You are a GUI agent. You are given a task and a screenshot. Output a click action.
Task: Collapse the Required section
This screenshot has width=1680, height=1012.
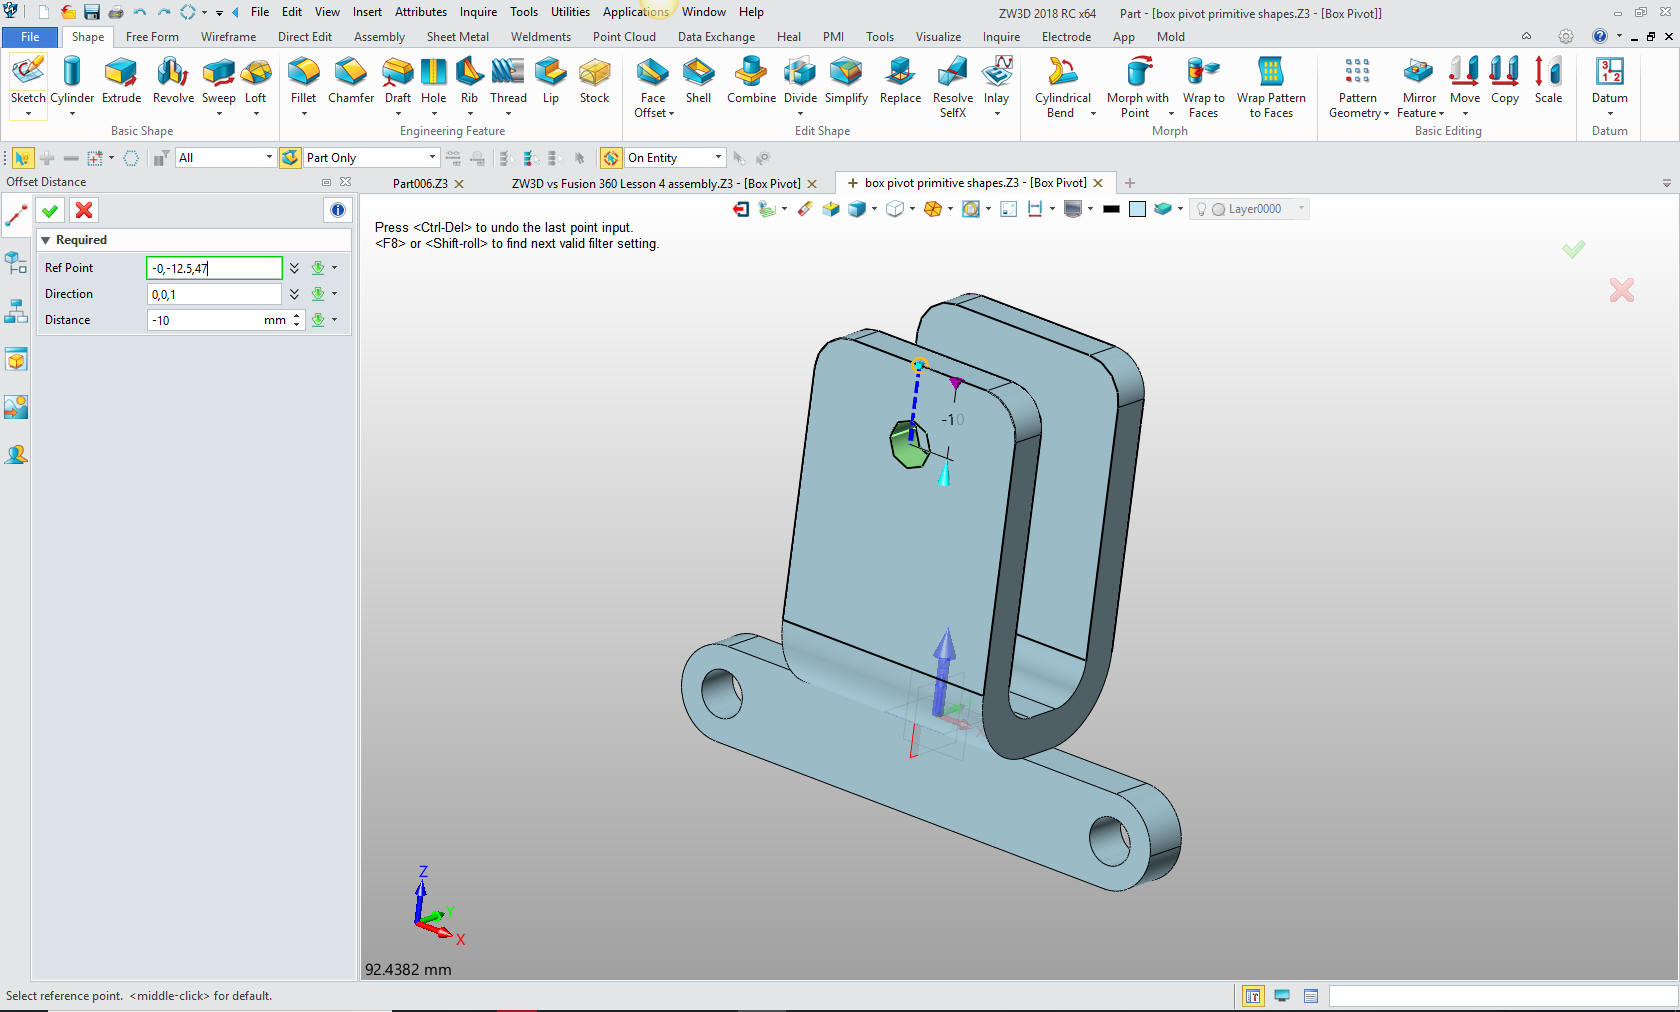click(45, 240)
